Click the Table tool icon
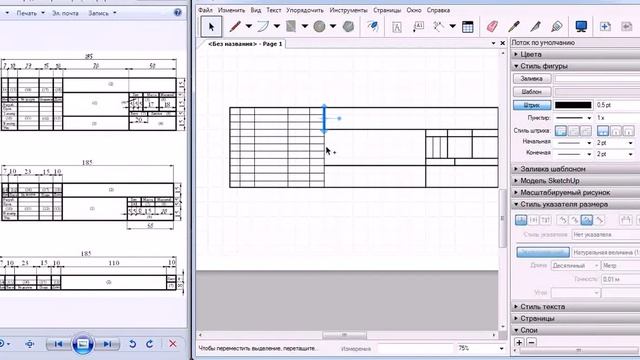The image size is (640, 360). click(x=468, y=27)
